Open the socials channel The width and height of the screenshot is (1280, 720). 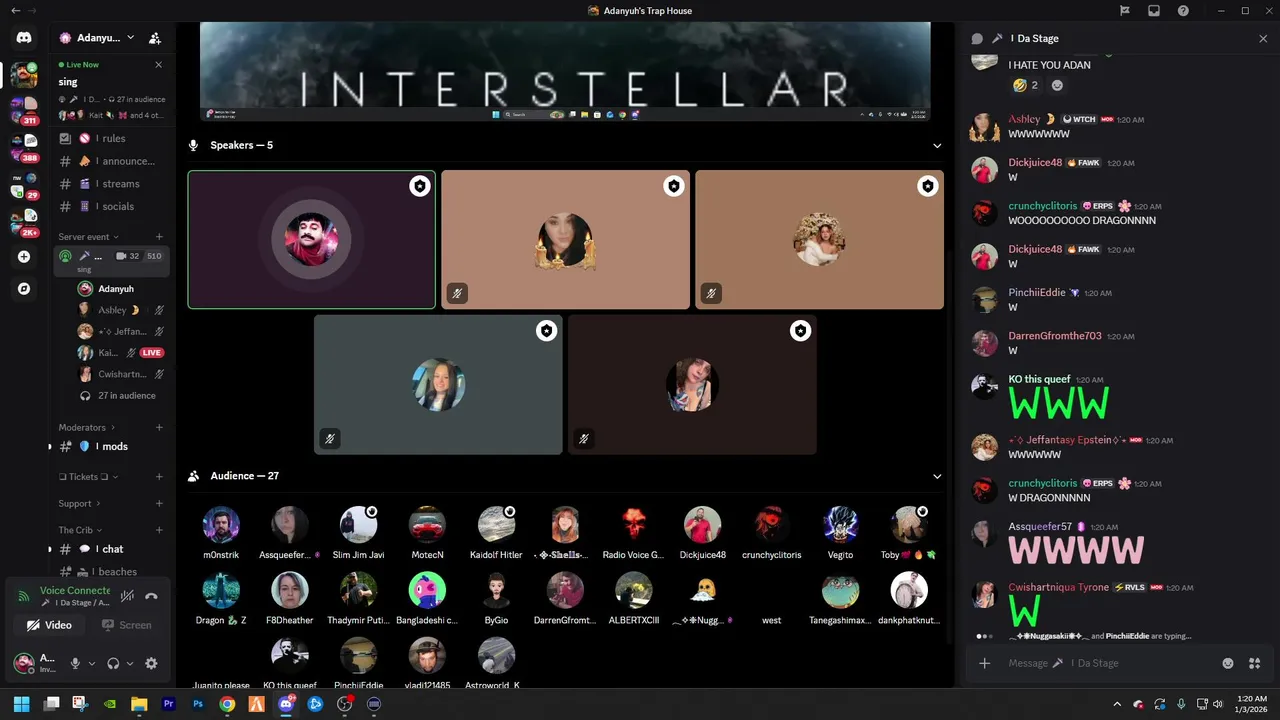[x=111, y=206]
